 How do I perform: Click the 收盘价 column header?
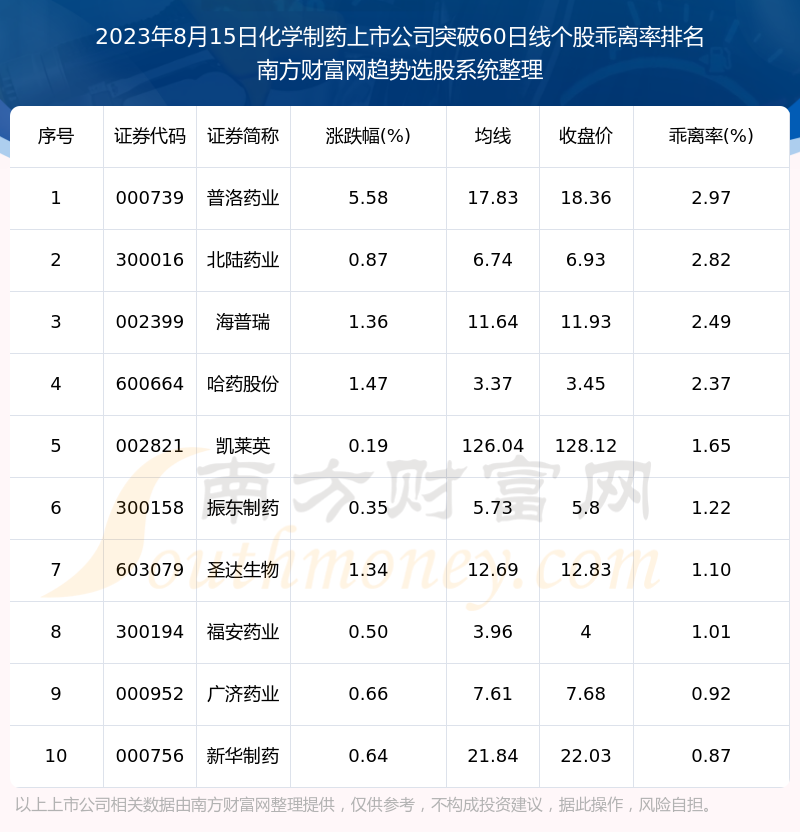(586, 136)
